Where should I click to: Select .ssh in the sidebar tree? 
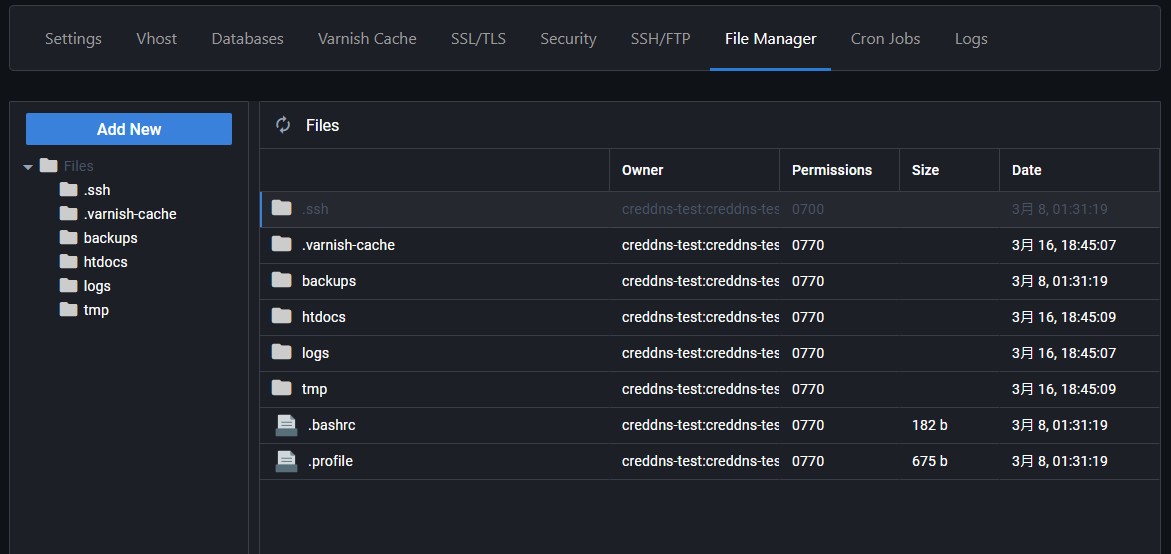coord(97,190)
